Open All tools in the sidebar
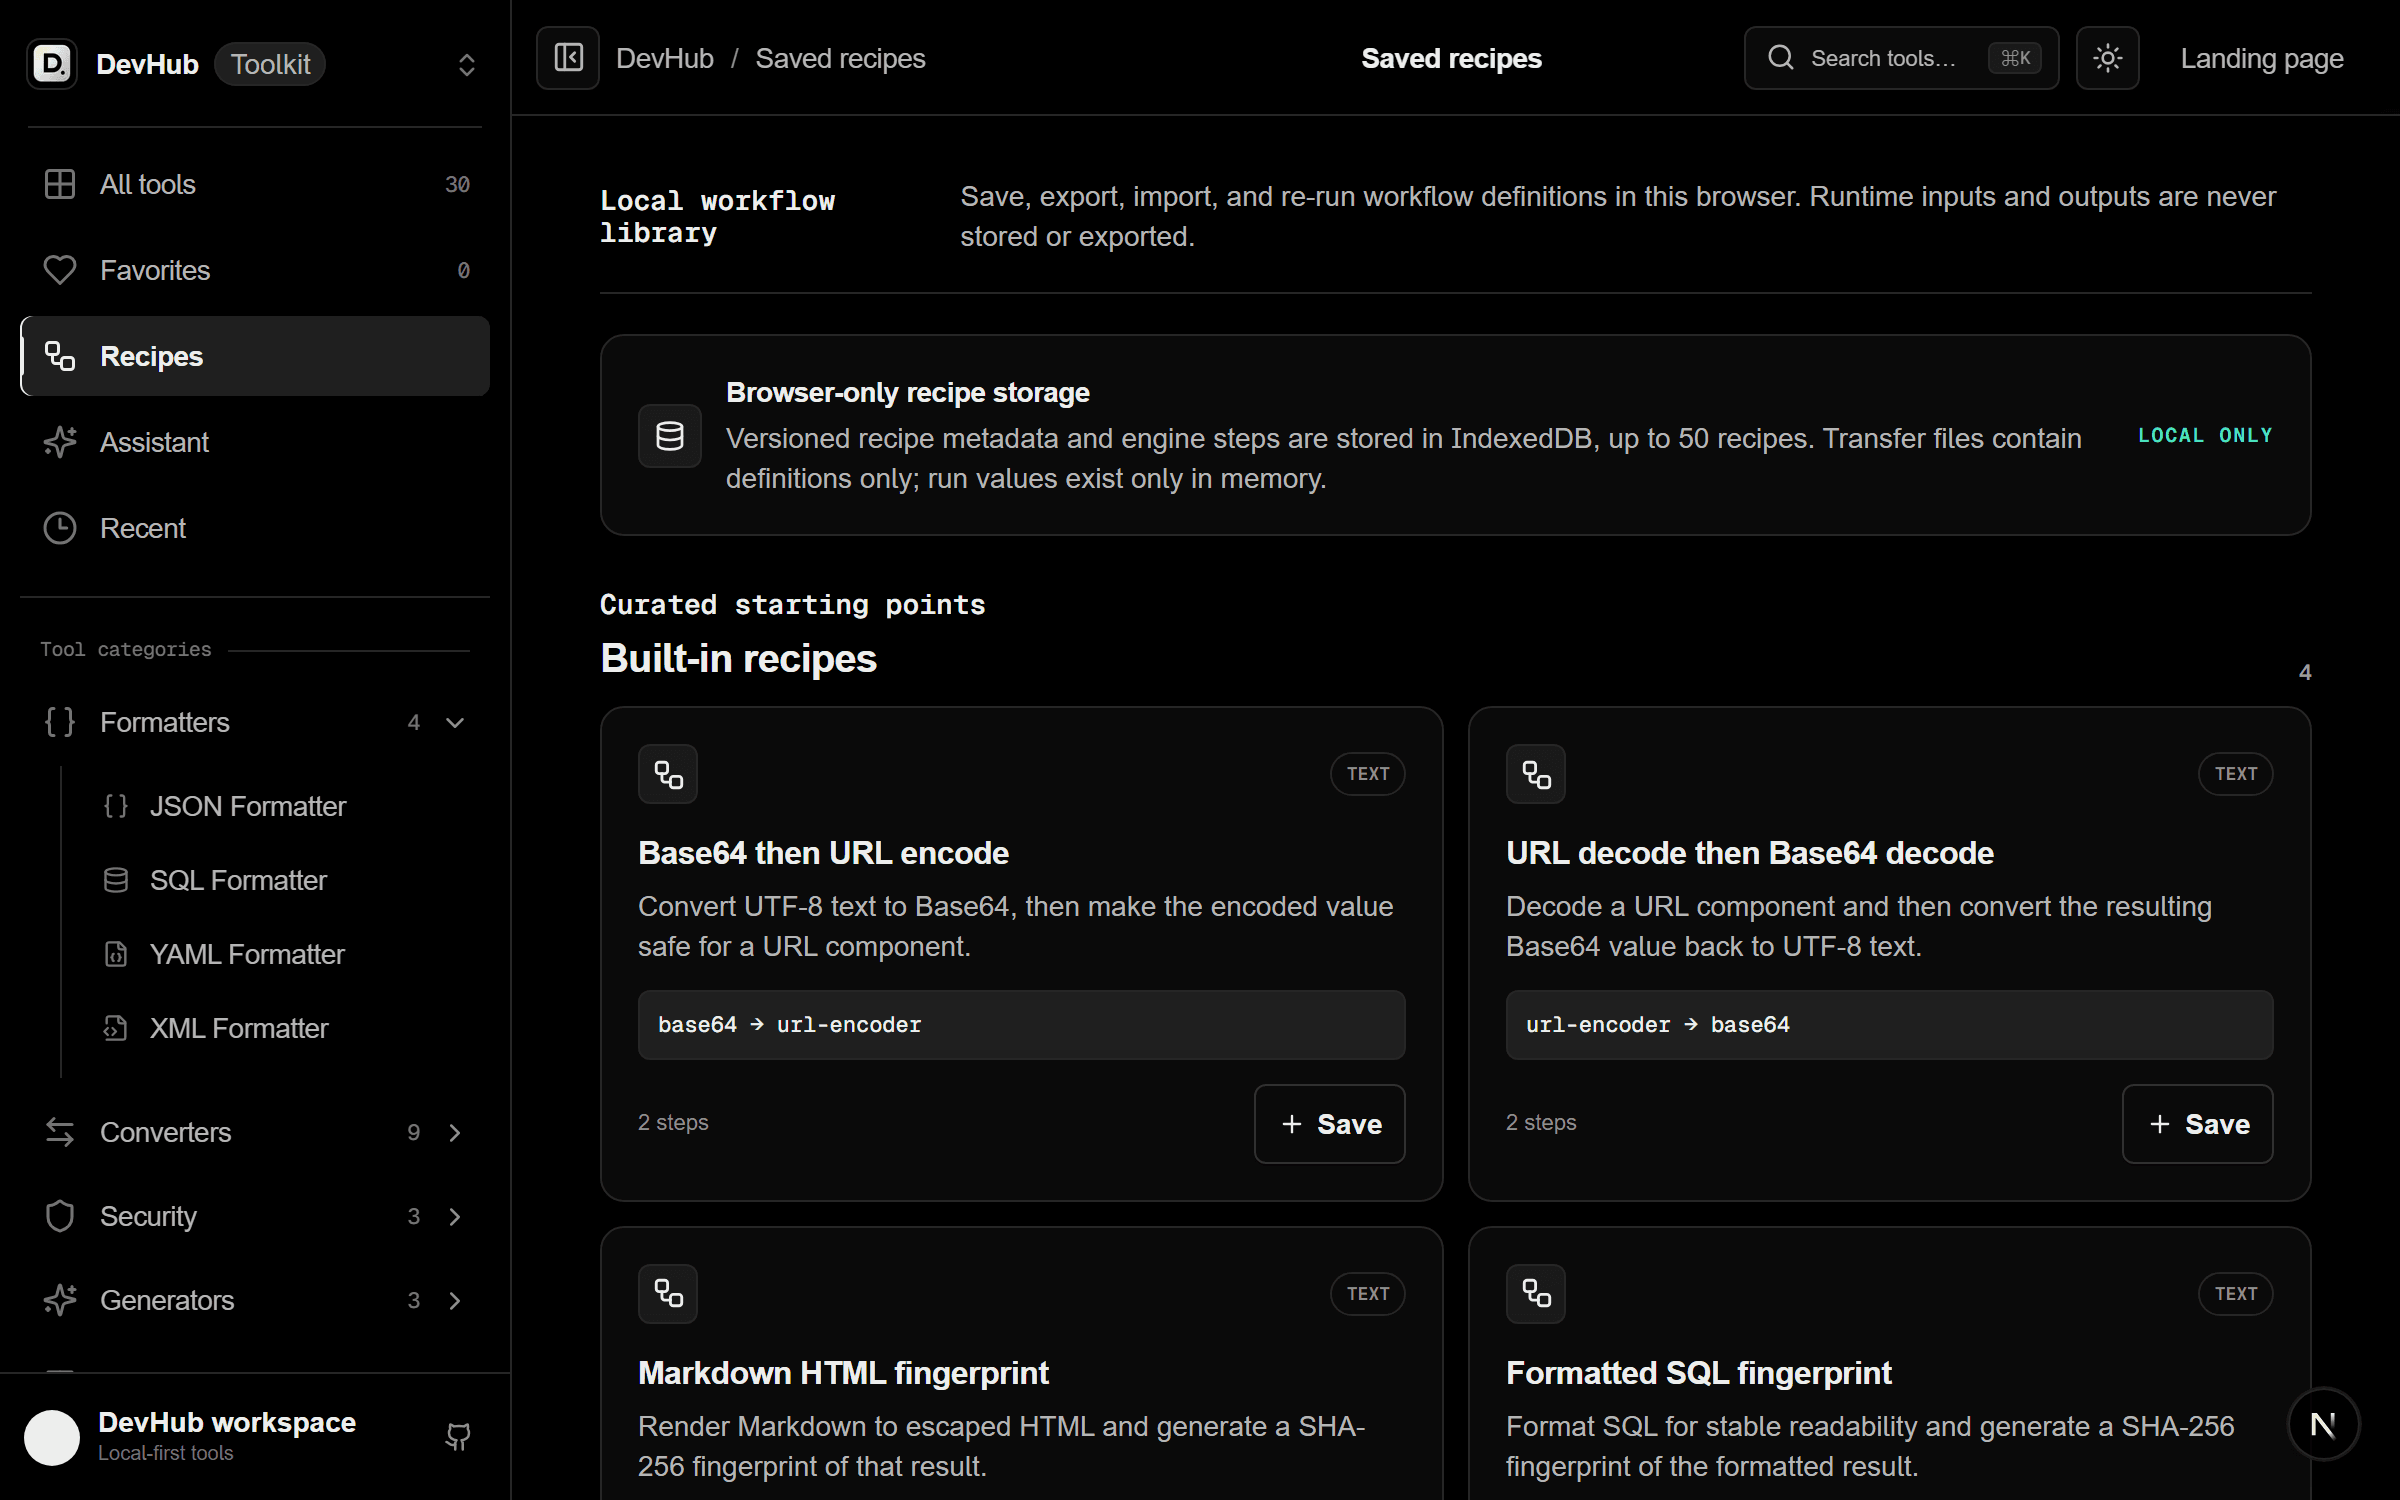The width and height of the screenshot is (2400, 1500). (255, 184)
